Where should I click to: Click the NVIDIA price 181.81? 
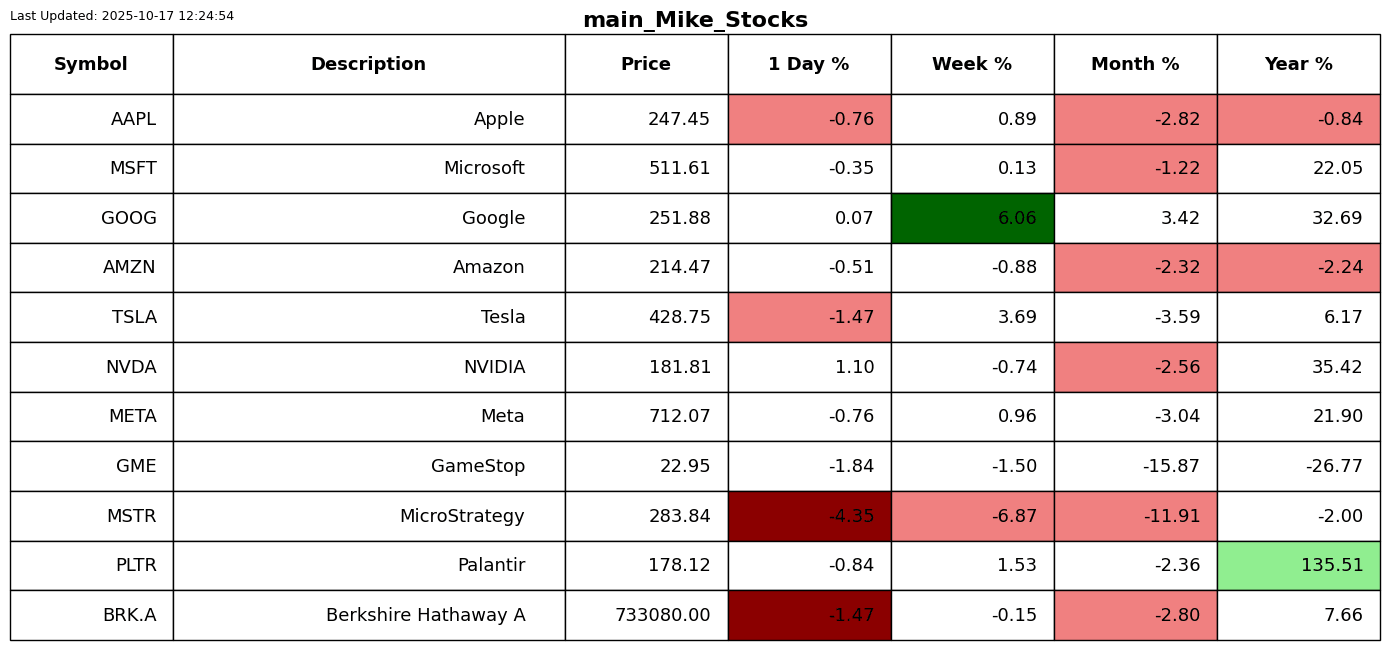click(x=679, y=367)
